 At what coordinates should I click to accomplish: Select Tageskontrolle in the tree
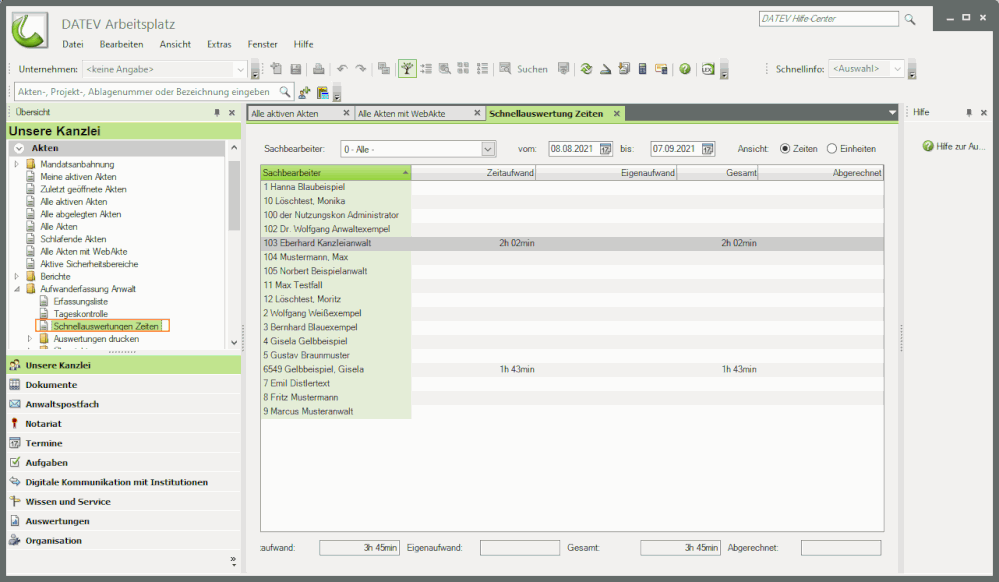click(80, 314)
